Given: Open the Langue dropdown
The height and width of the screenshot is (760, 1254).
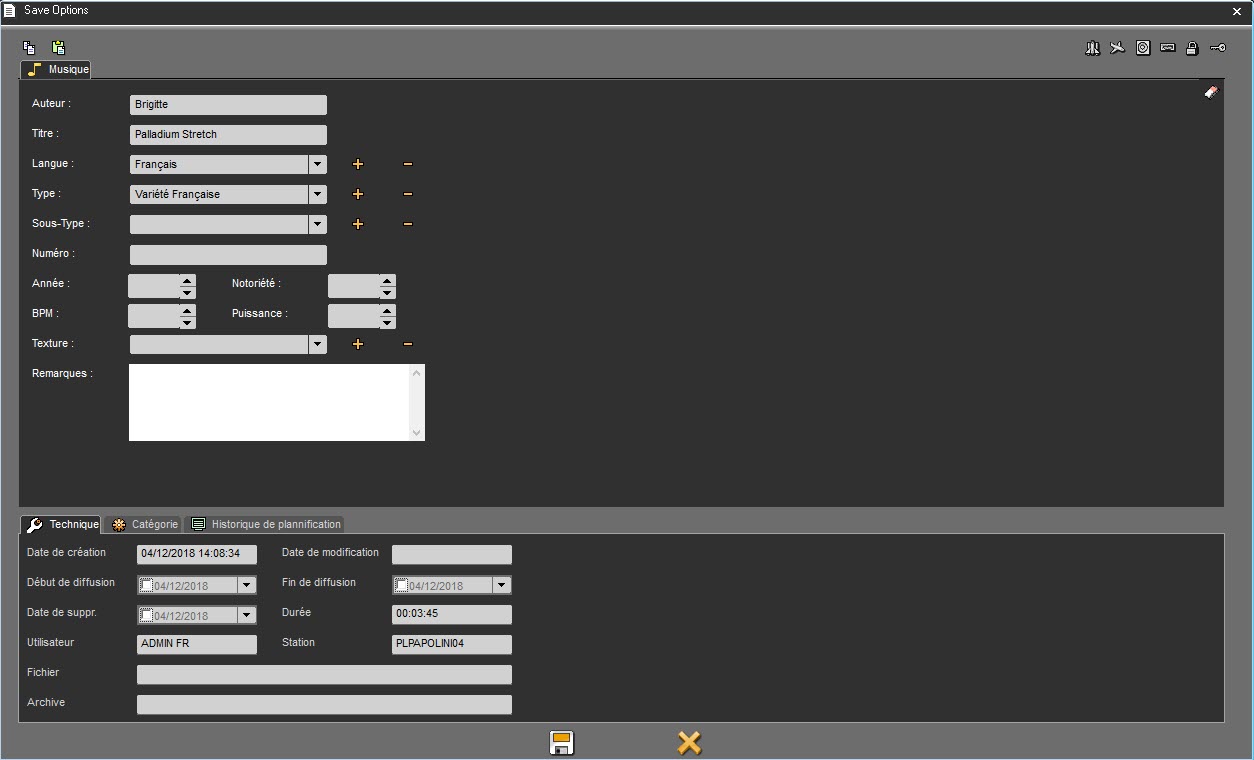Looking at the screenshot, I should click(x=317, y=164).
